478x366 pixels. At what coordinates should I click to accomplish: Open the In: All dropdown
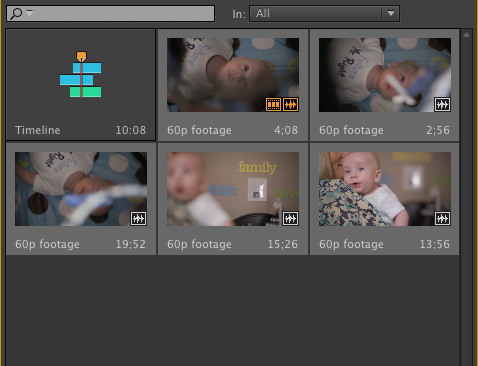324,14
